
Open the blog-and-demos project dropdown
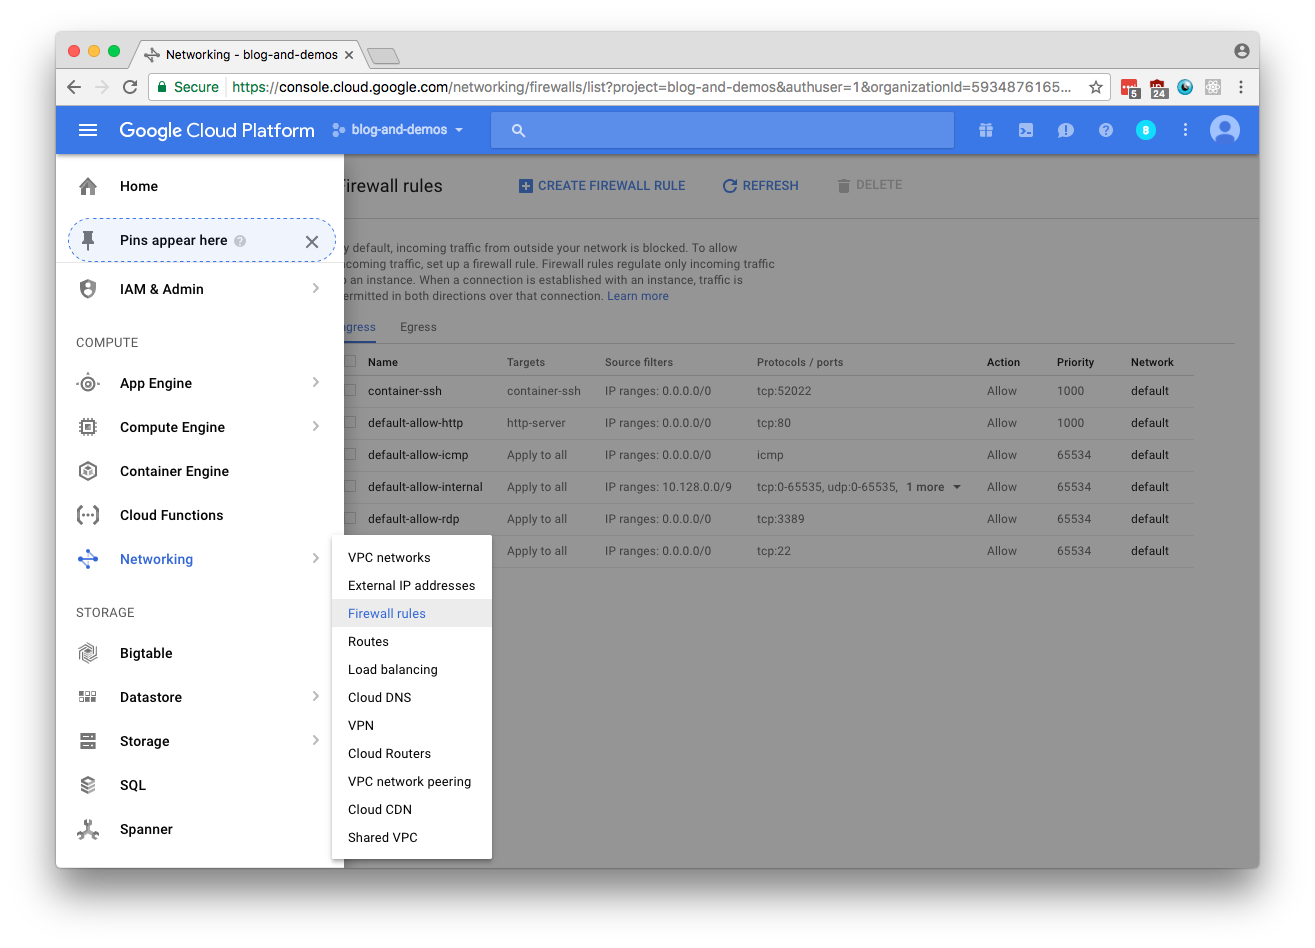point(398,130)
